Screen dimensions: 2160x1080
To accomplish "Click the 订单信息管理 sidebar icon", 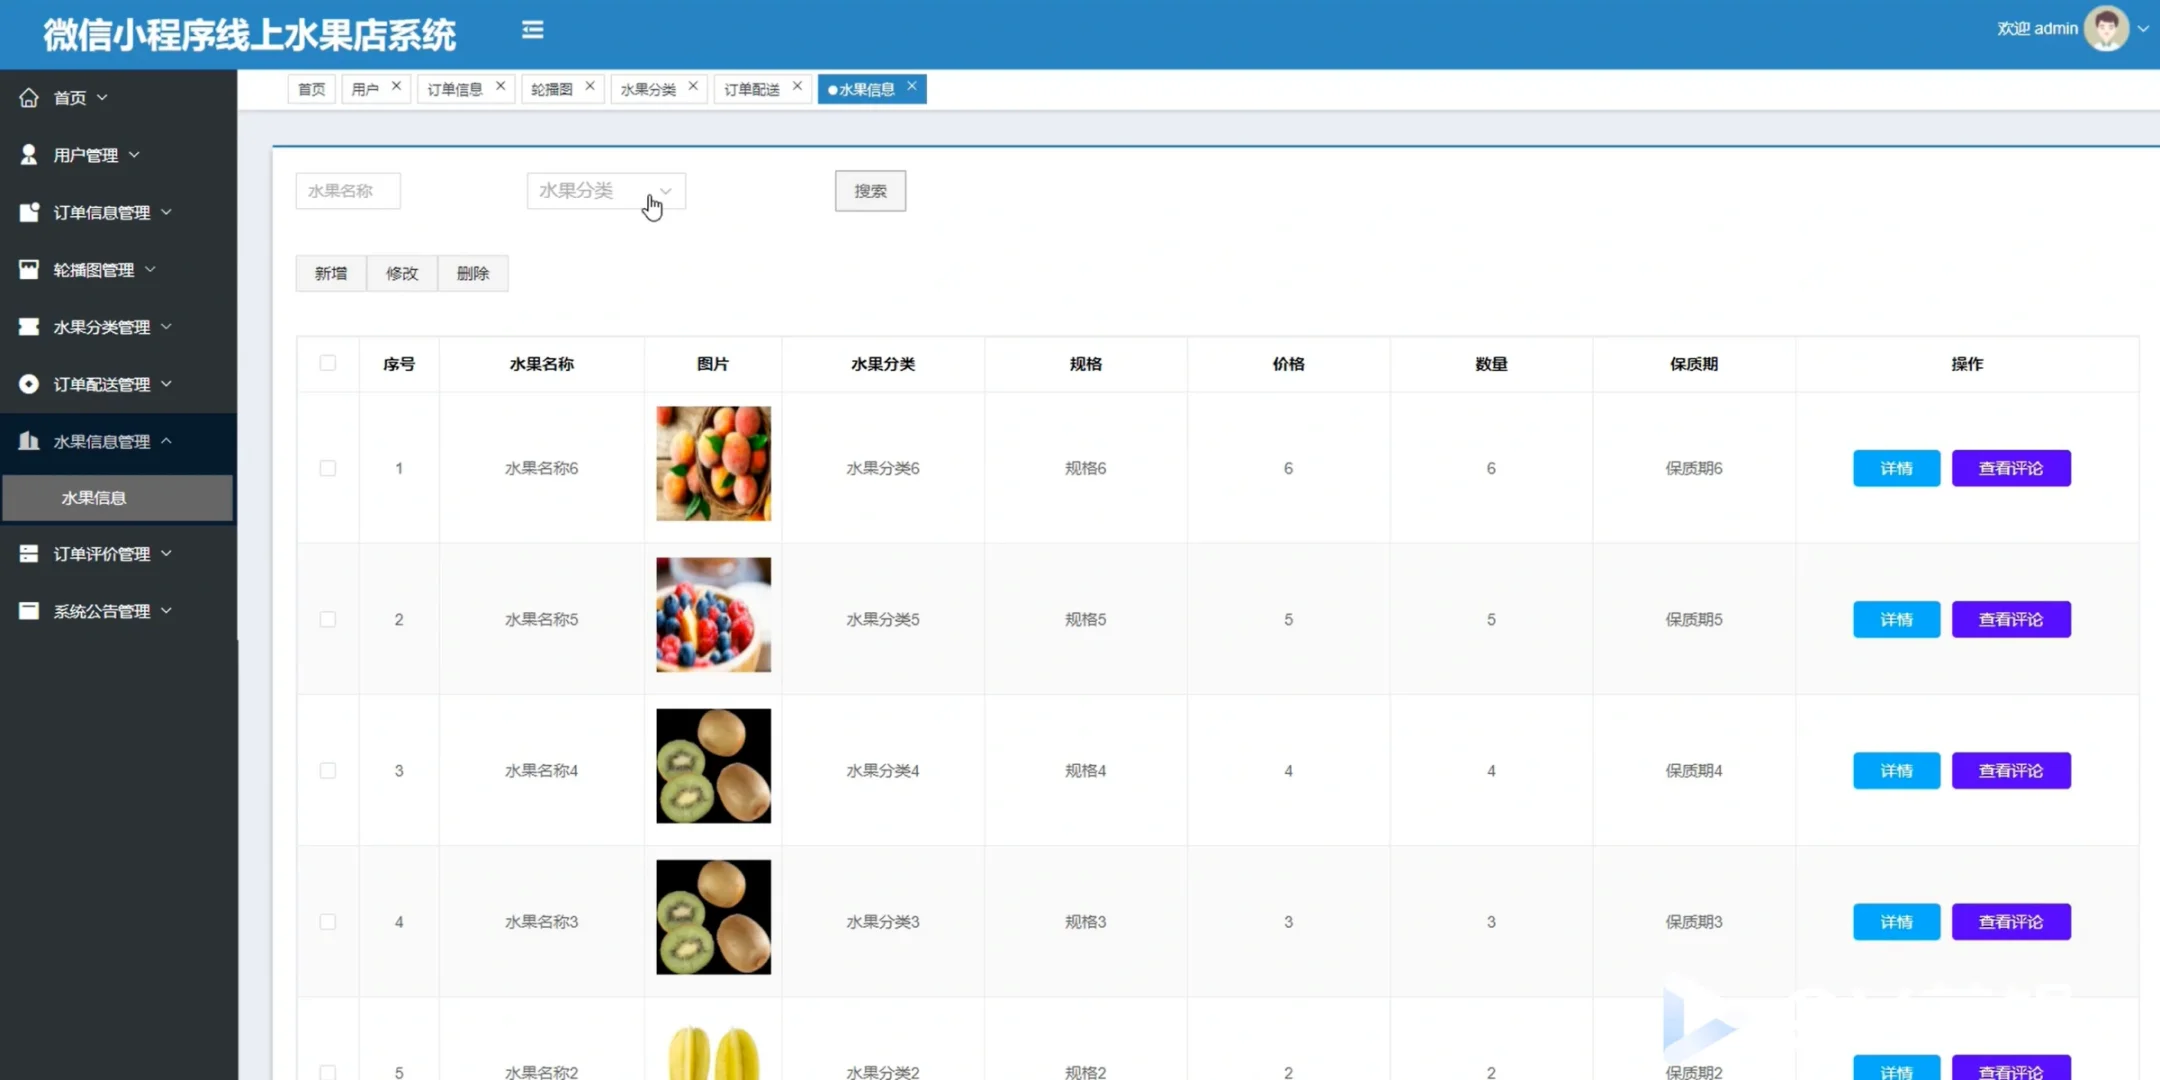I will click(27, 211).
